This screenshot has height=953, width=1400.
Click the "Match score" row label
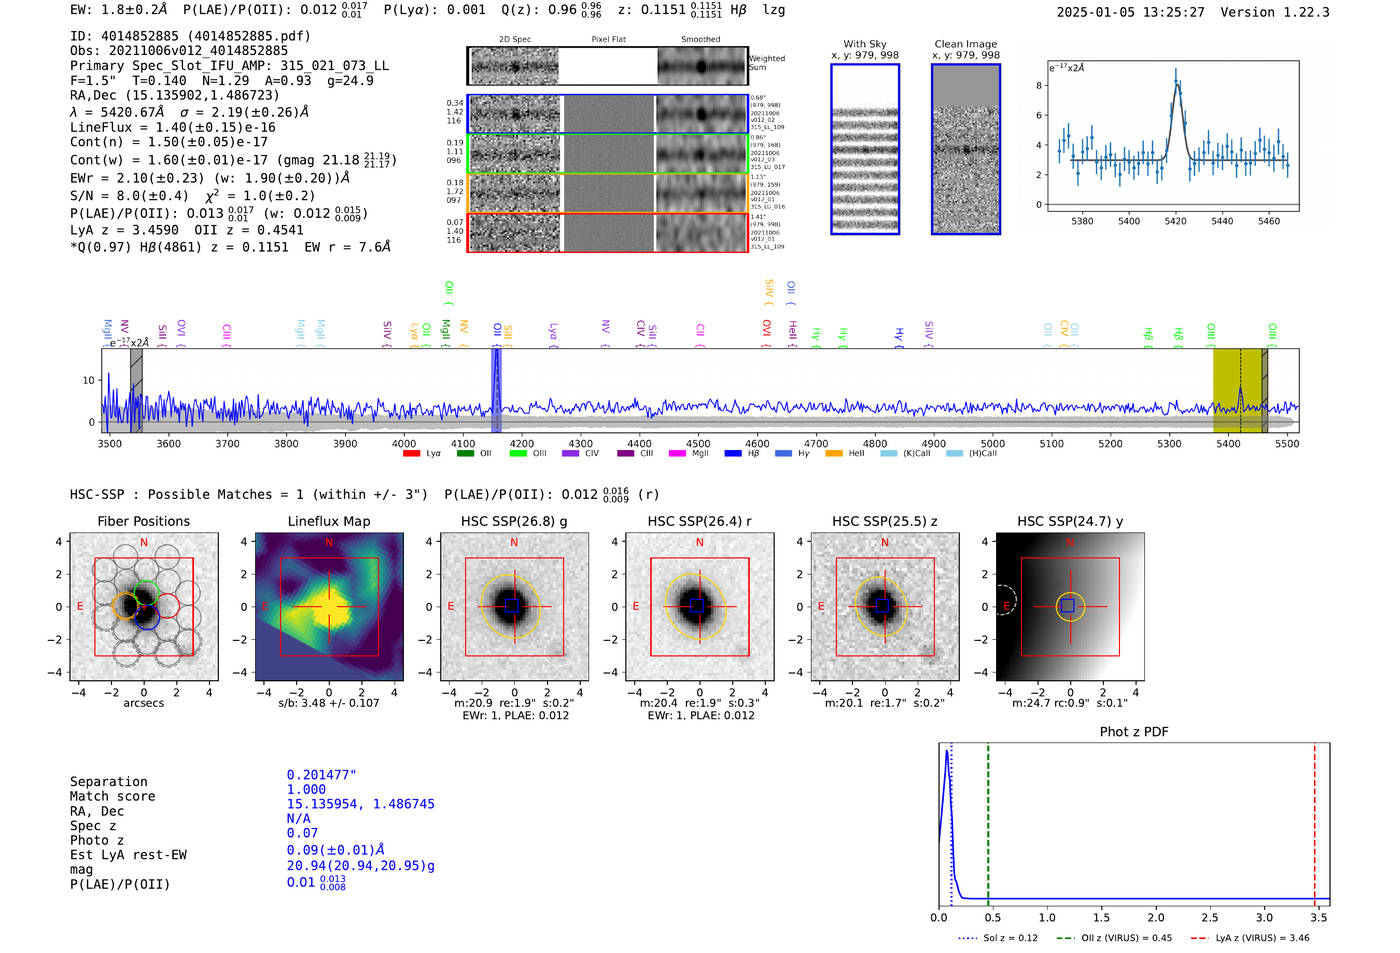pyautogui.click(x=112, y=797)
